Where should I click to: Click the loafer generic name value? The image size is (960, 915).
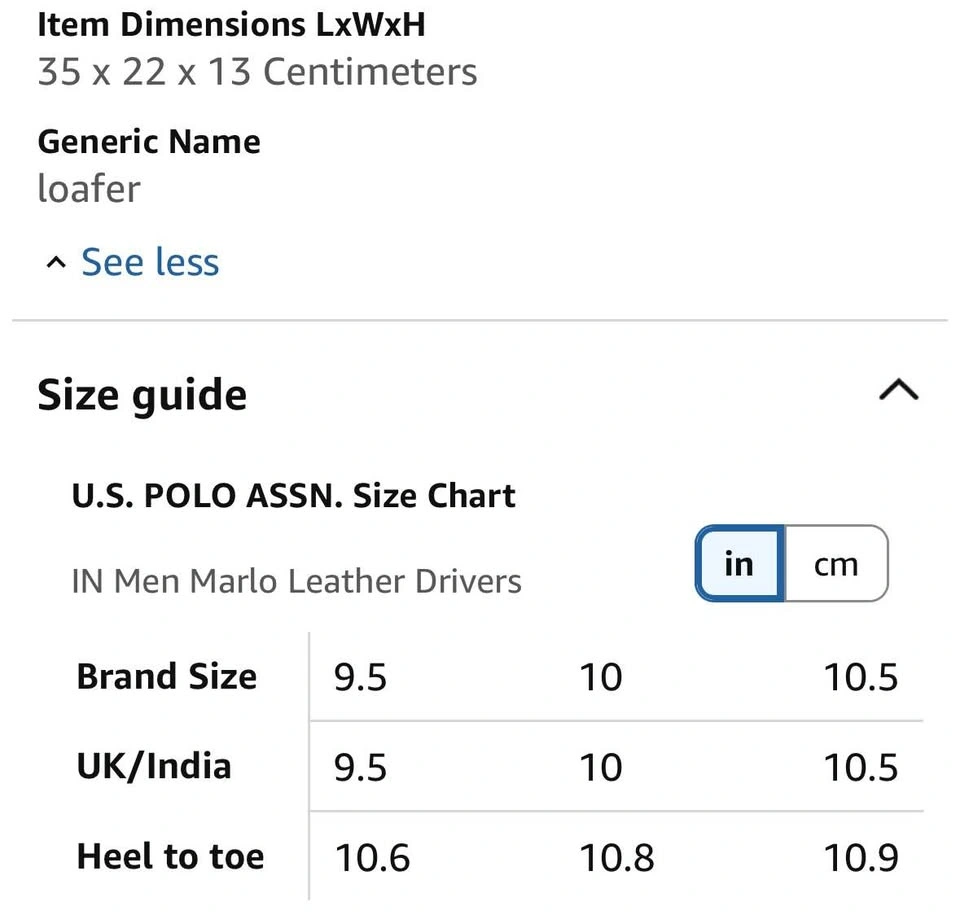coord(89,188)
